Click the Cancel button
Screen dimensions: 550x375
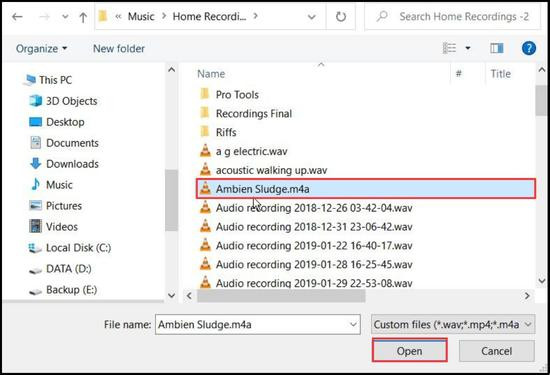pyautogui.click(x=496, y=351)
